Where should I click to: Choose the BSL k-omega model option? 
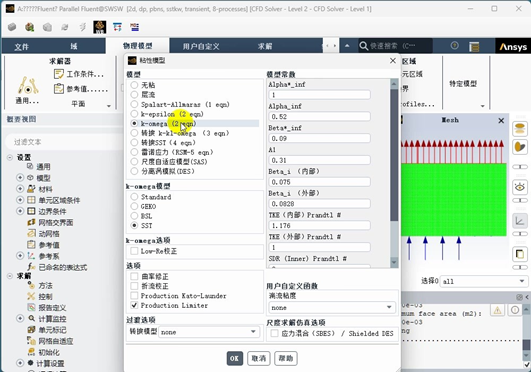134,216
